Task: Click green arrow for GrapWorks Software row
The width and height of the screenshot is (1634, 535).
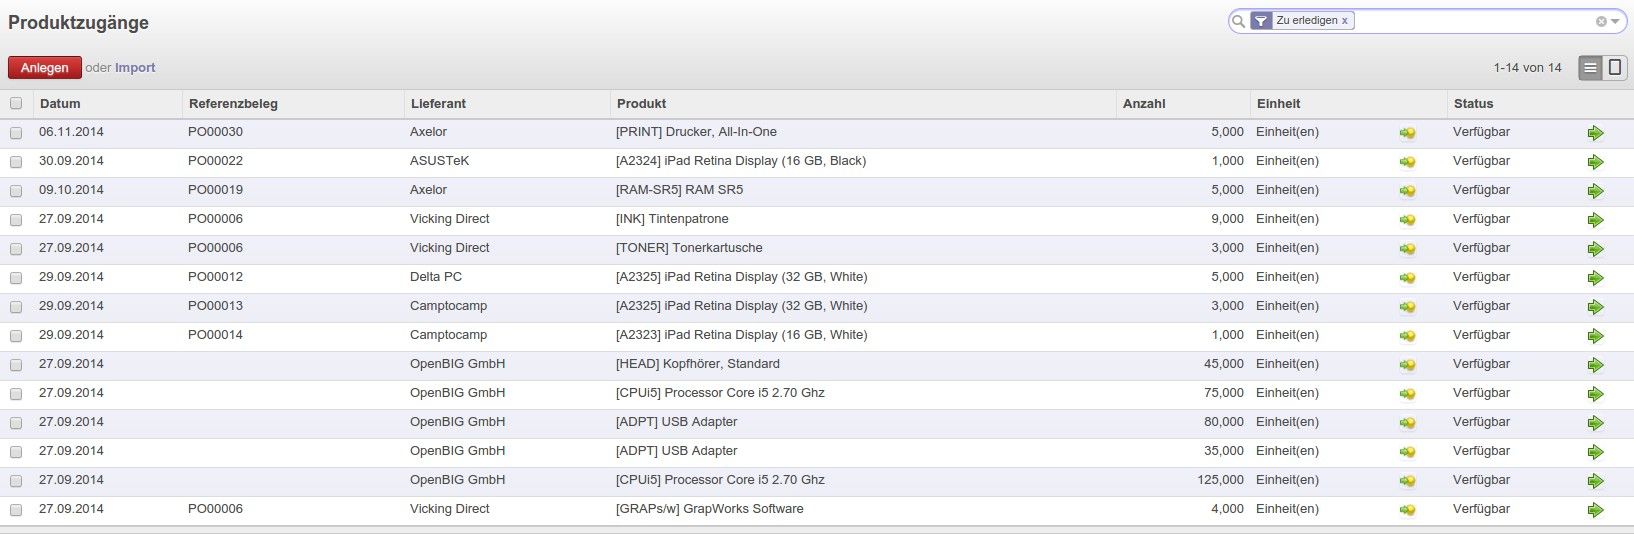Action: (x=1595, y=510)
